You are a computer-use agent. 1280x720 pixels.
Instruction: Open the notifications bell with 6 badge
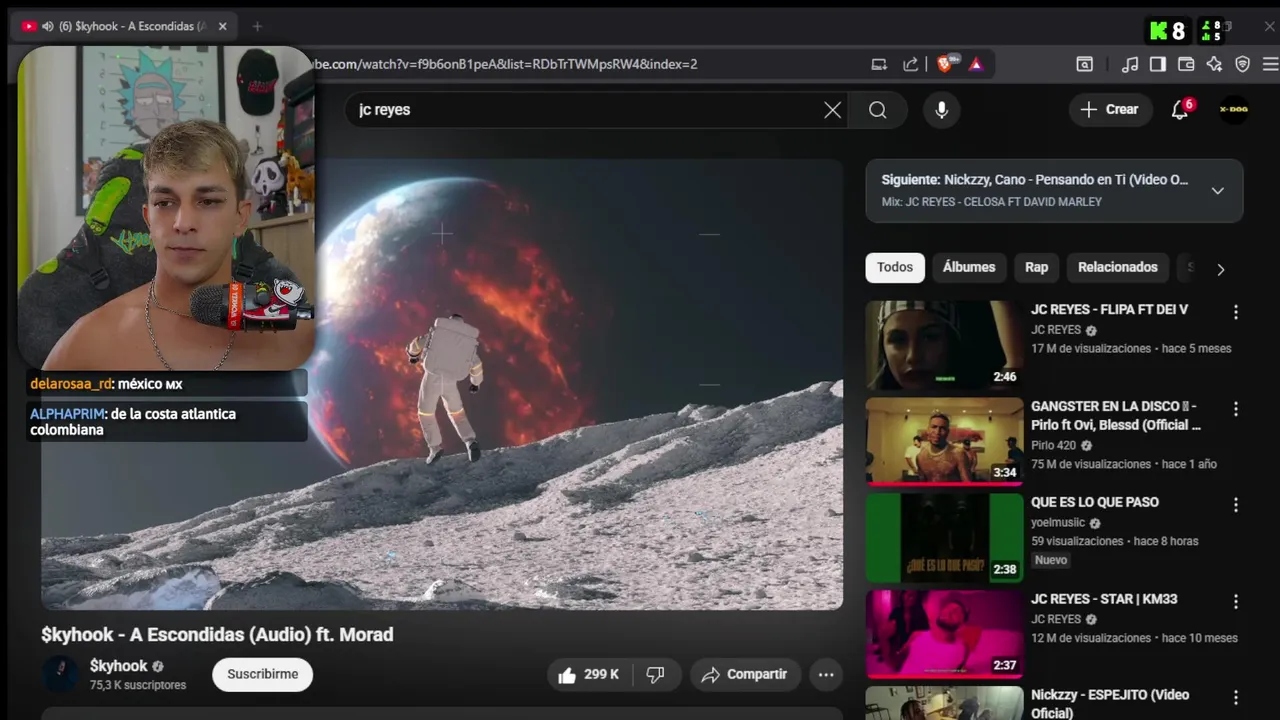click(1181, 109)
